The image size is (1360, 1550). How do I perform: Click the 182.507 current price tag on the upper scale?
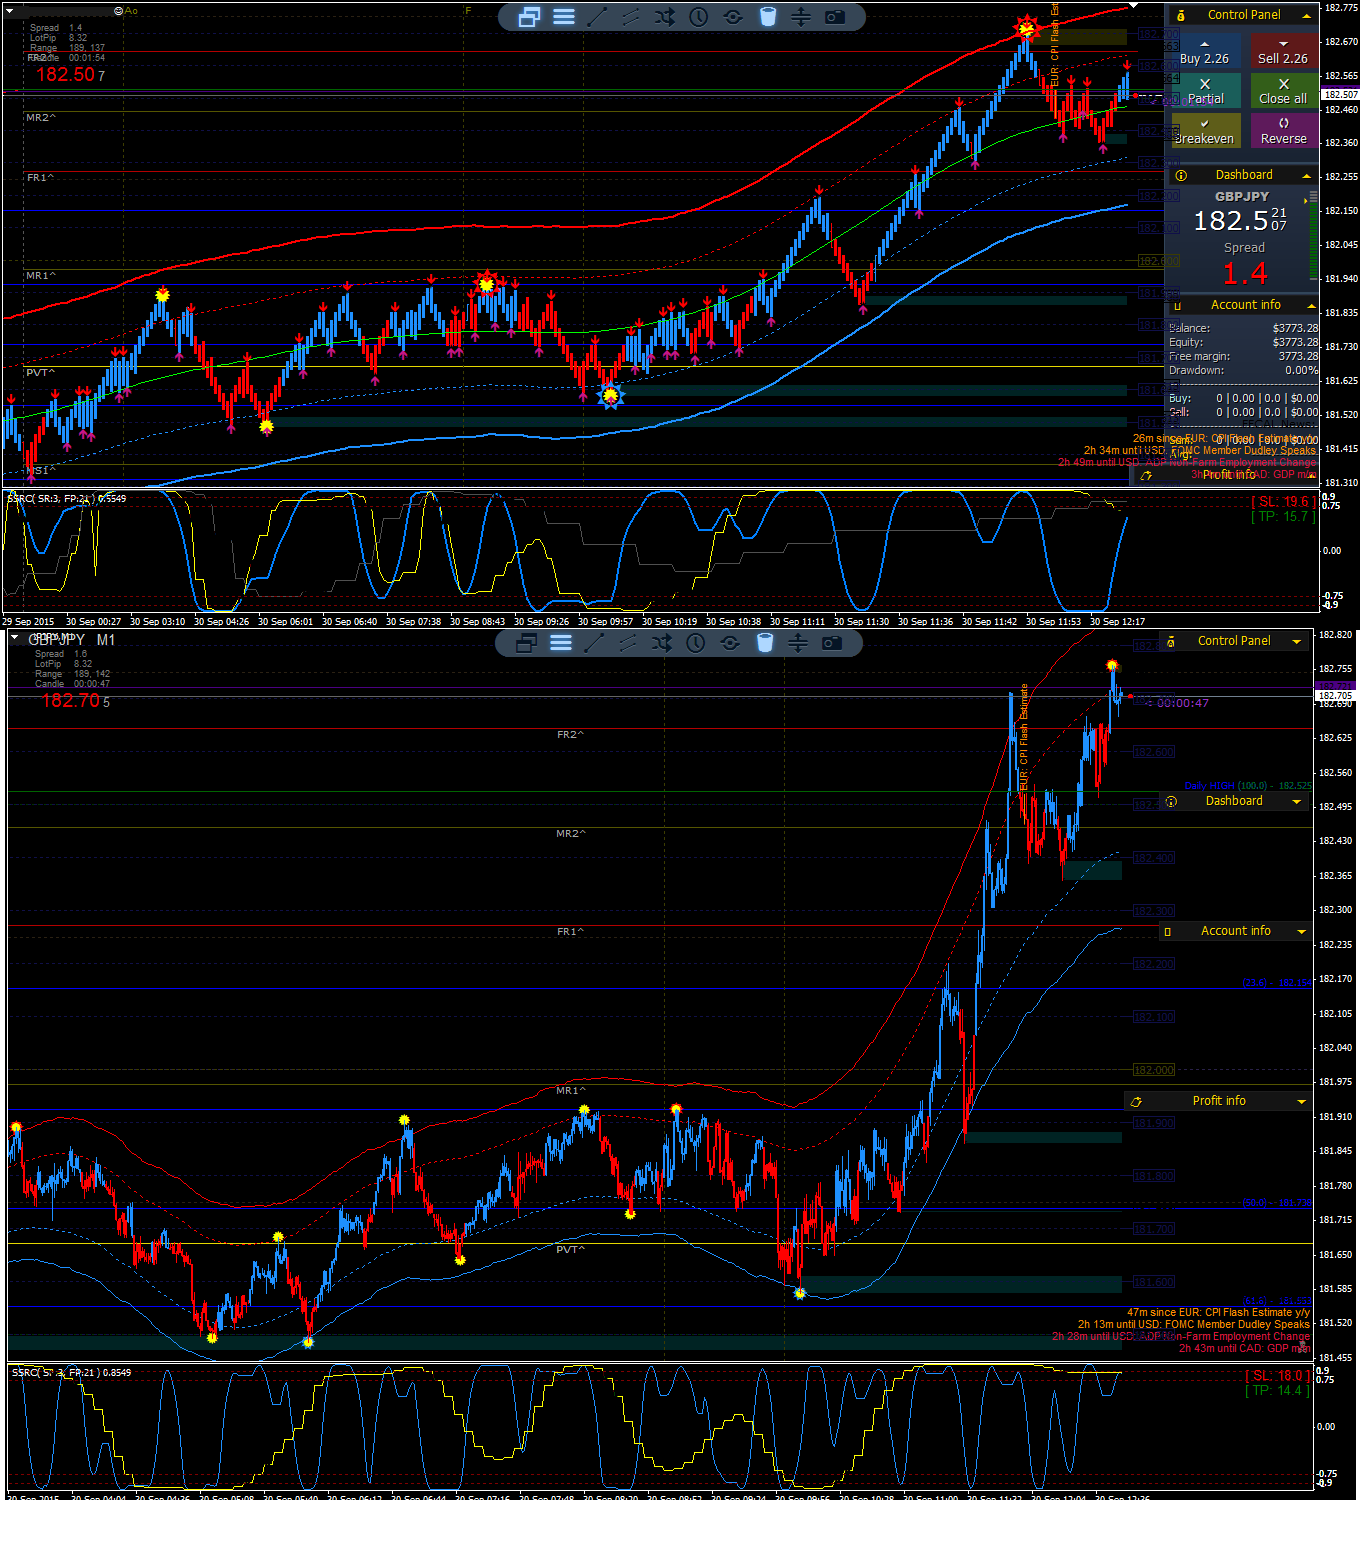pos(1340,95)
